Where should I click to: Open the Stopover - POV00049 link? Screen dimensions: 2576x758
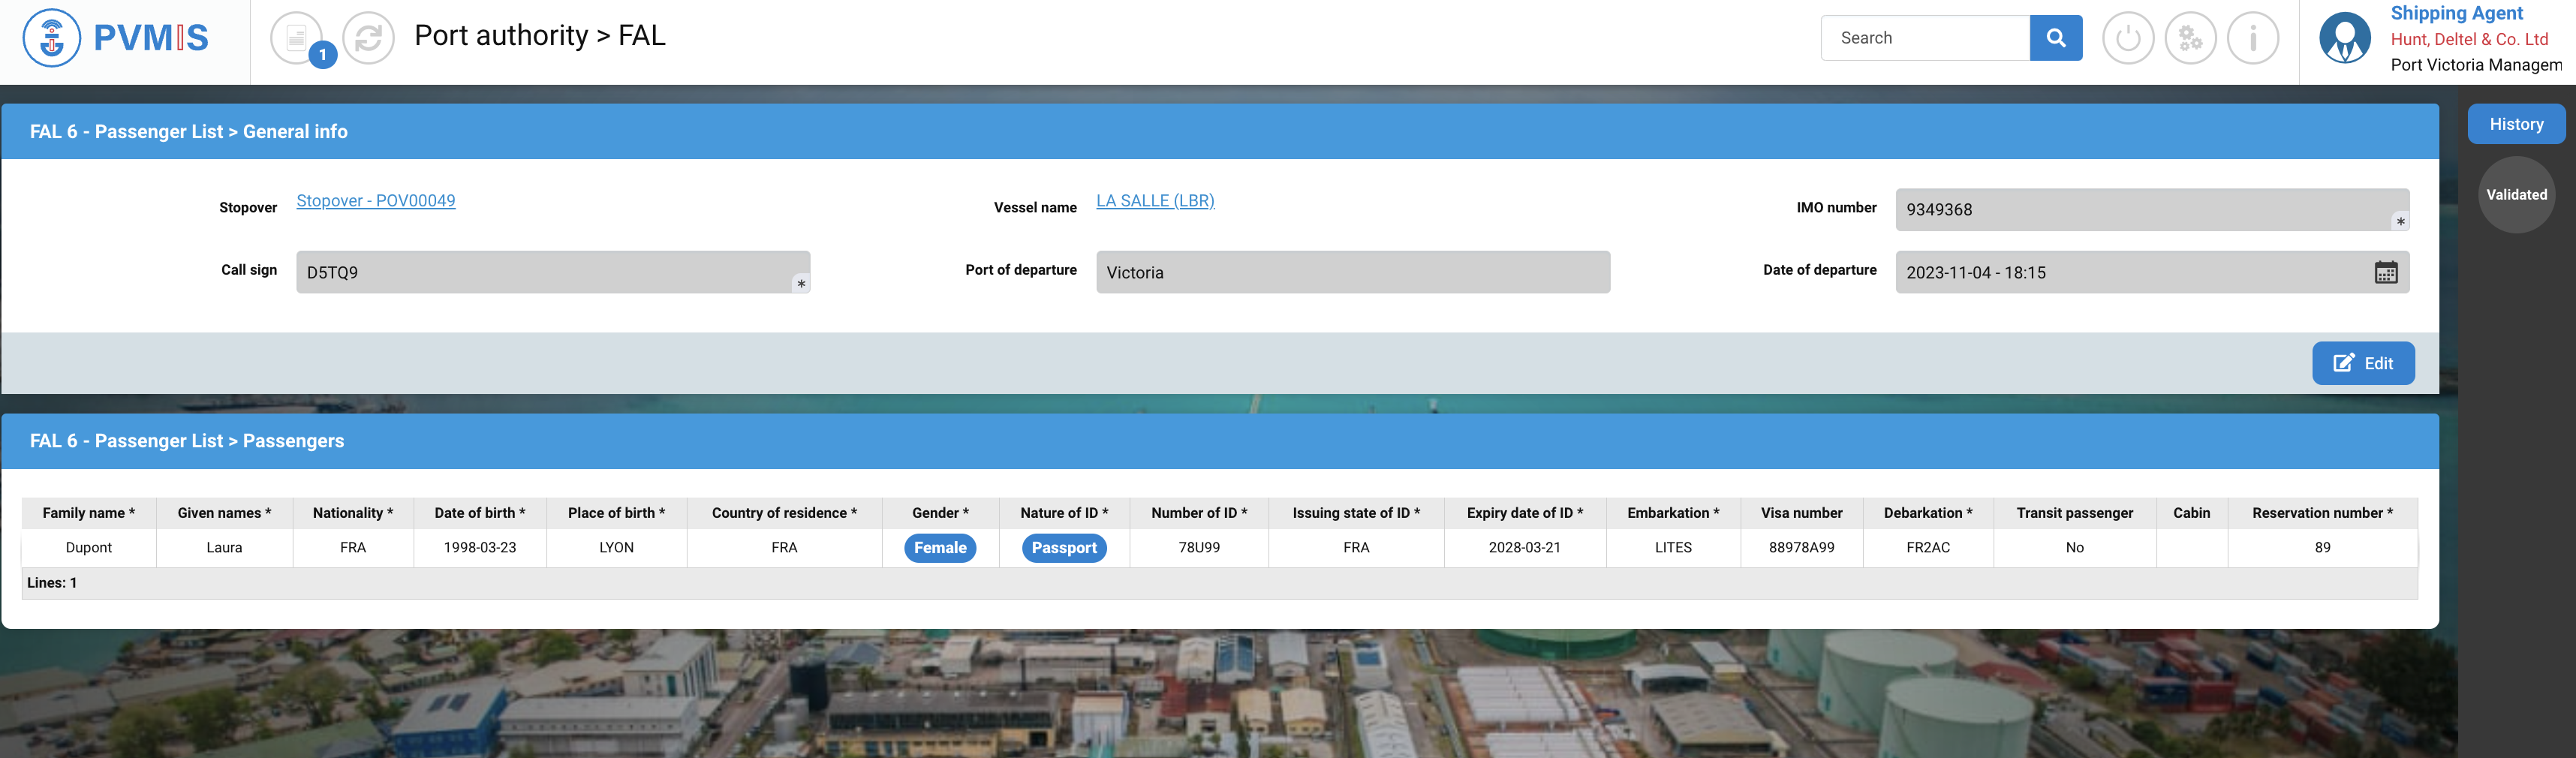(x=376, y=201)
